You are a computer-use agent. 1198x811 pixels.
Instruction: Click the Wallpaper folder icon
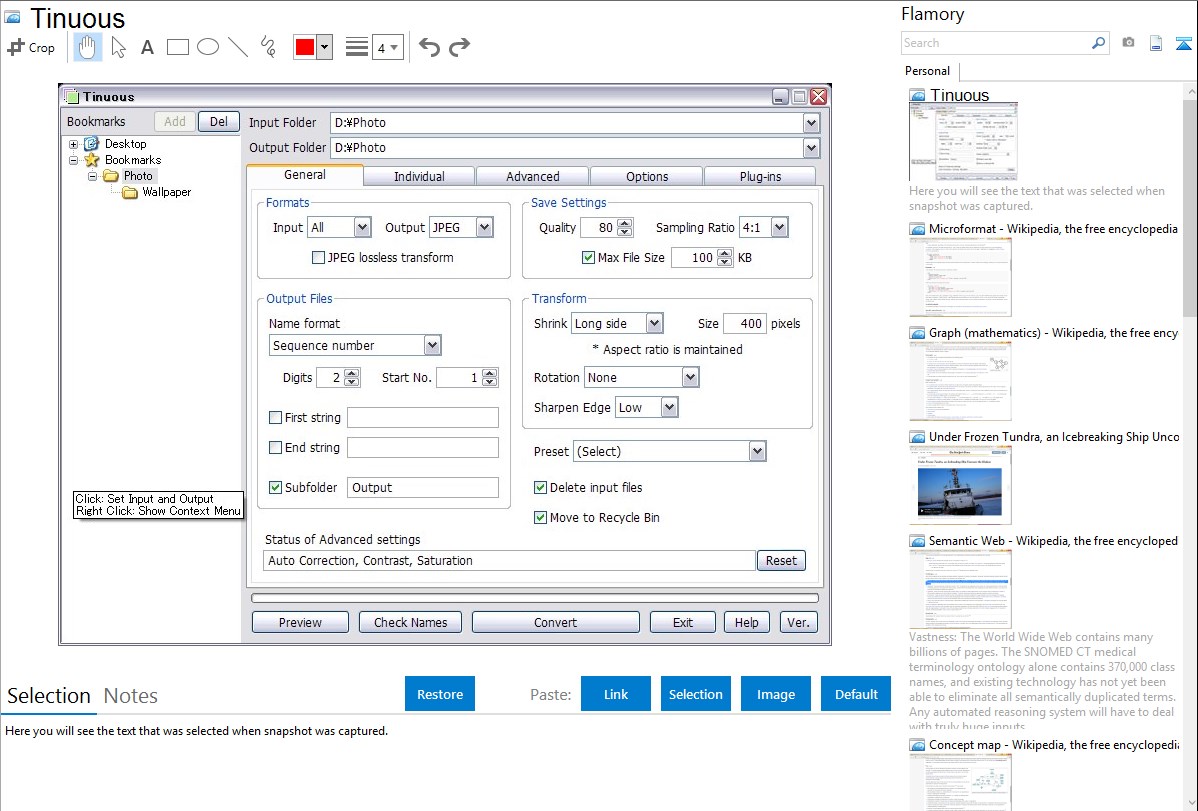(130, 192)
